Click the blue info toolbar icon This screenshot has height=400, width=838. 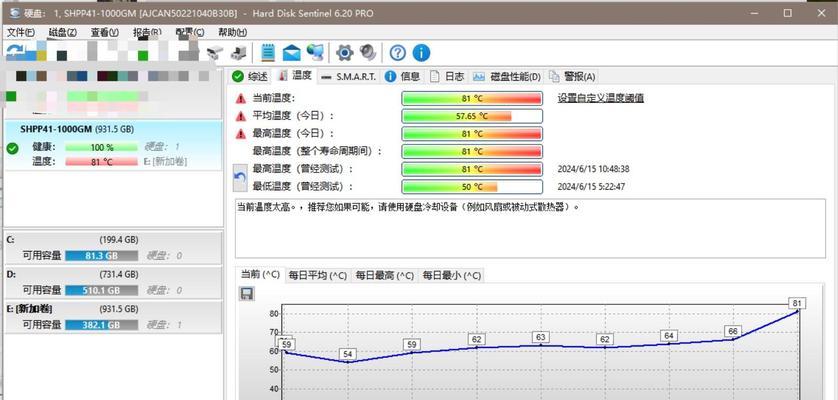421,52
